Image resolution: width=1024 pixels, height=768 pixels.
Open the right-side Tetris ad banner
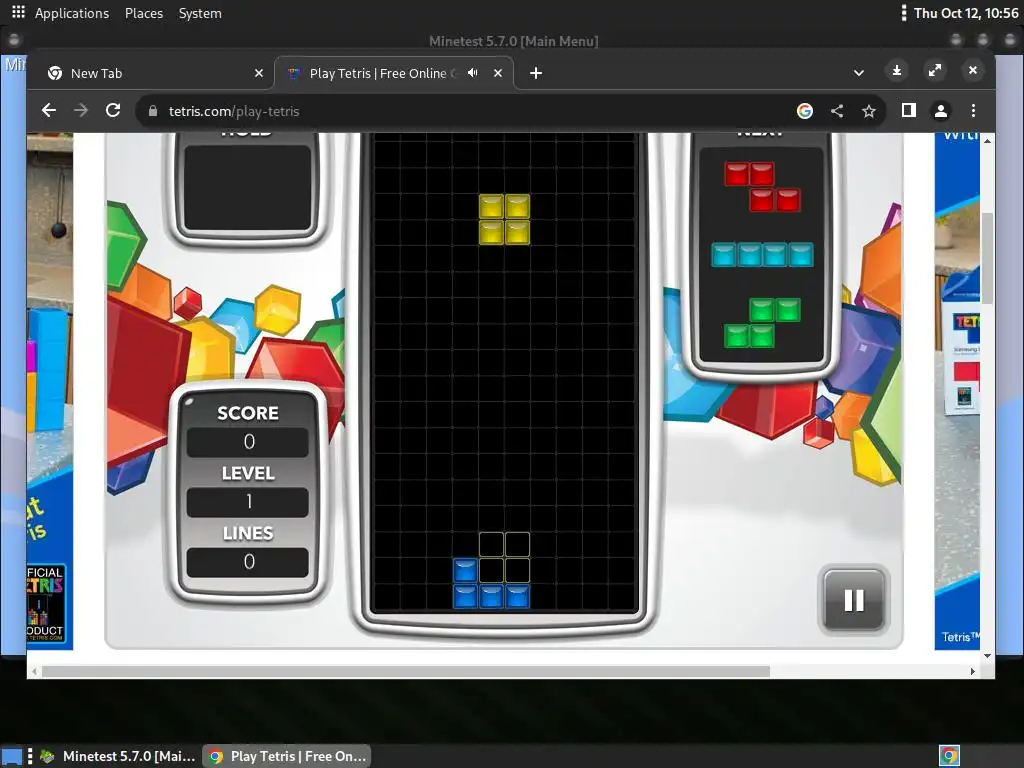(x=957, y=392)
